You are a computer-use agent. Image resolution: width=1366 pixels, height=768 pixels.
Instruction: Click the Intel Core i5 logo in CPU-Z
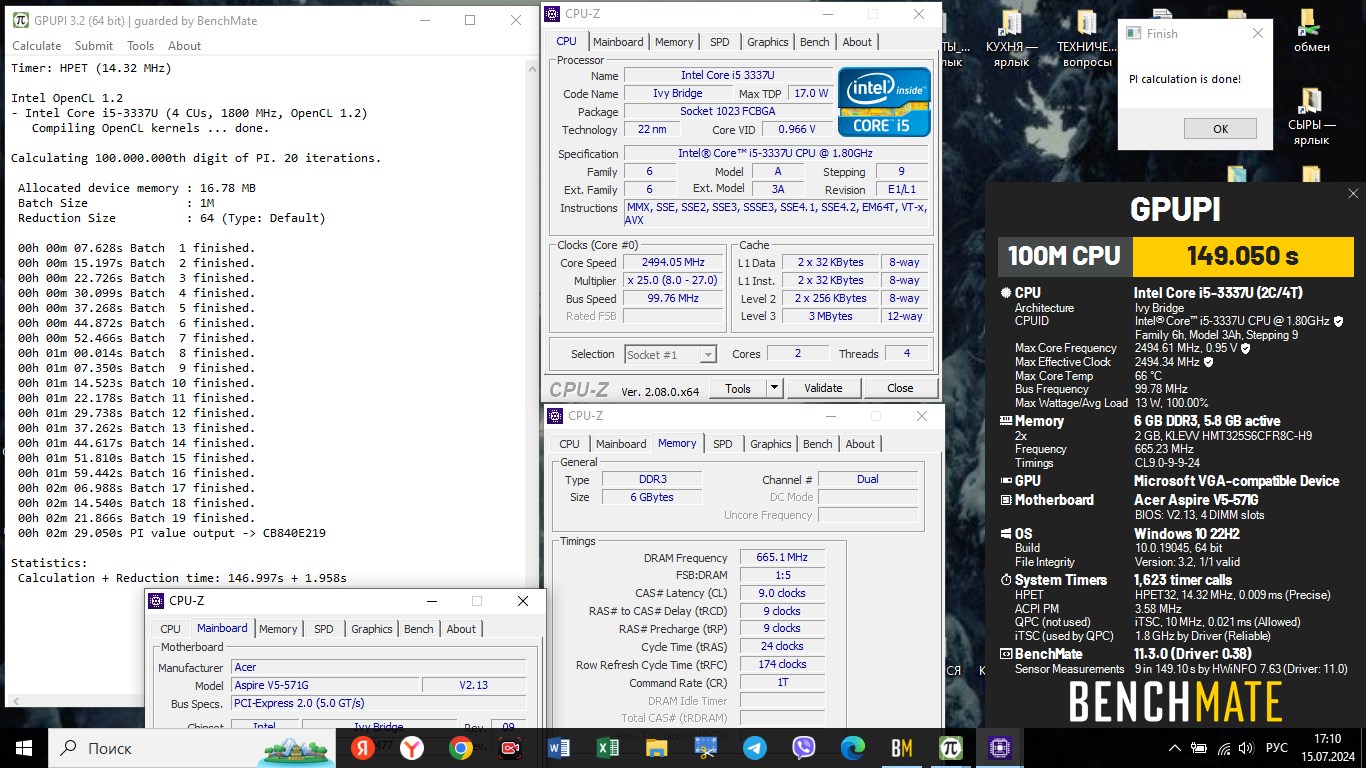tap(884, 102)
